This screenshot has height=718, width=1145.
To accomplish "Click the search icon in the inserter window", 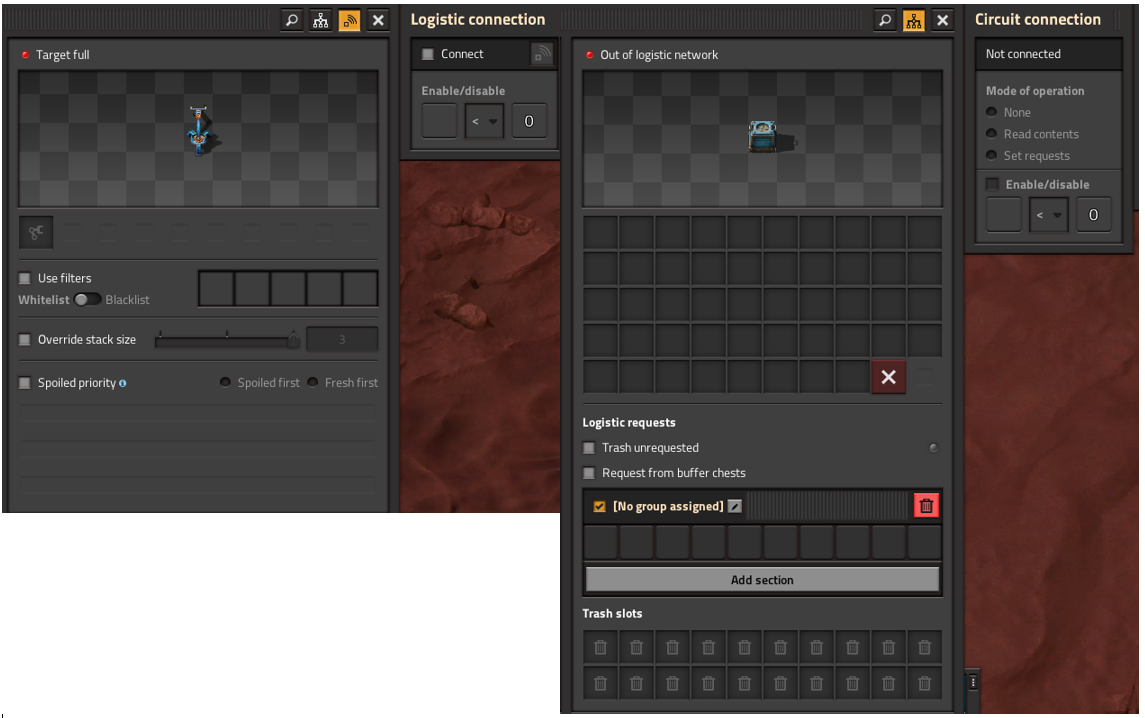I will click(x=291, y=20).
